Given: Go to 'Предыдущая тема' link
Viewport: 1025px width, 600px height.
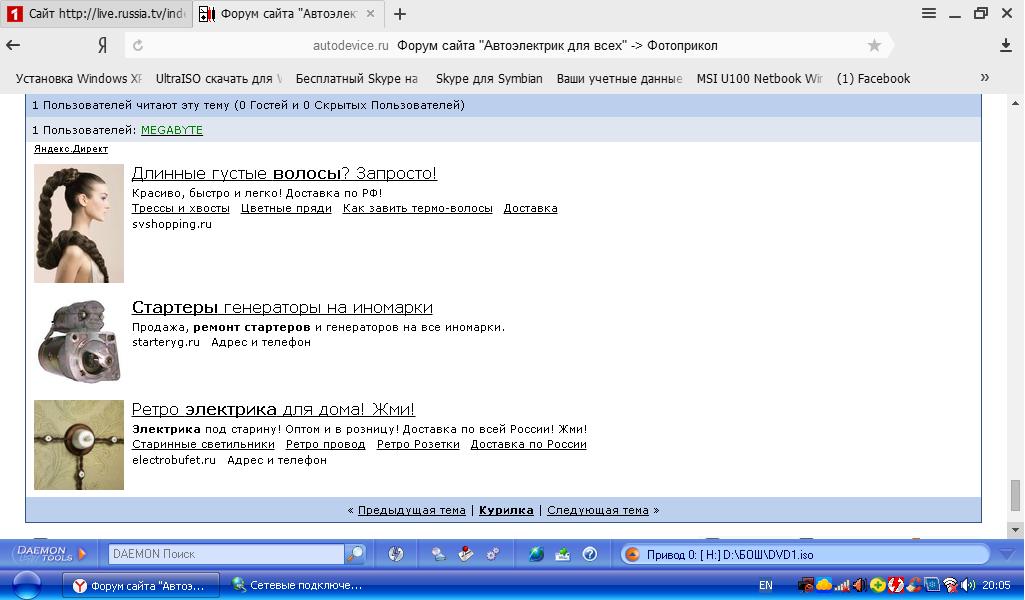Looking at the screenshot, I should pos(412,510).
